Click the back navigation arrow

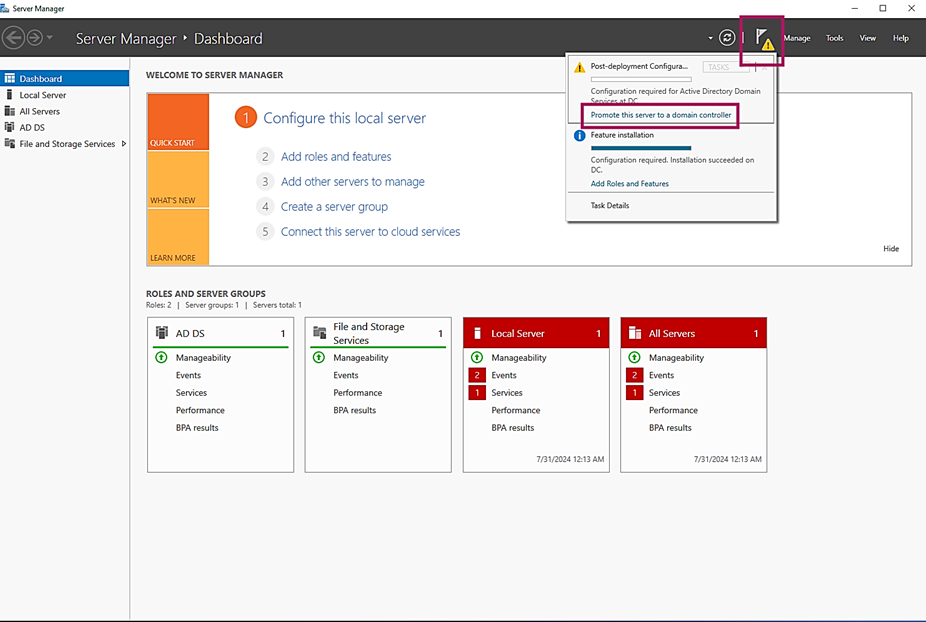[x=13, y=38]
